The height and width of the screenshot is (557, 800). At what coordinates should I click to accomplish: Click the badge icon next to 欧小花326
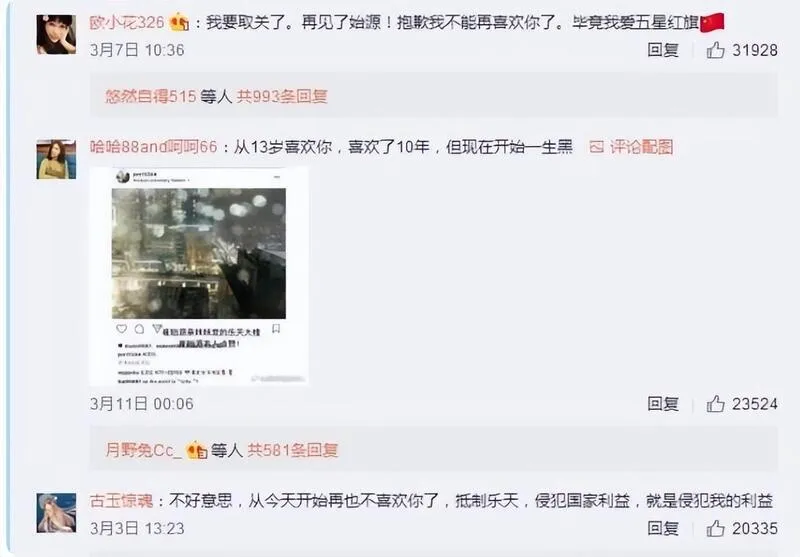pos(179,22)
